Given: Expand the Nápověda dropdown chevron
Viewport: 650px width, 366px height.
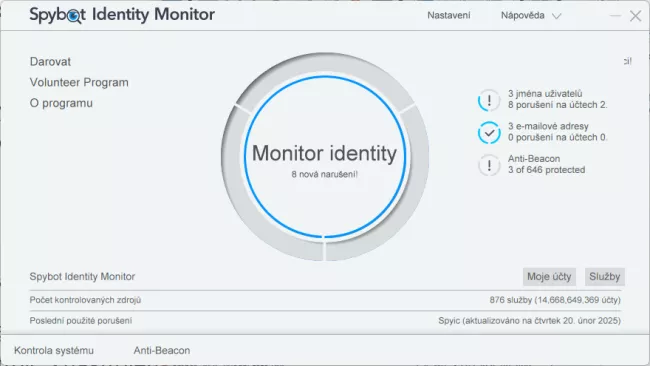Looking at the screenshot, I should [557, 16].
